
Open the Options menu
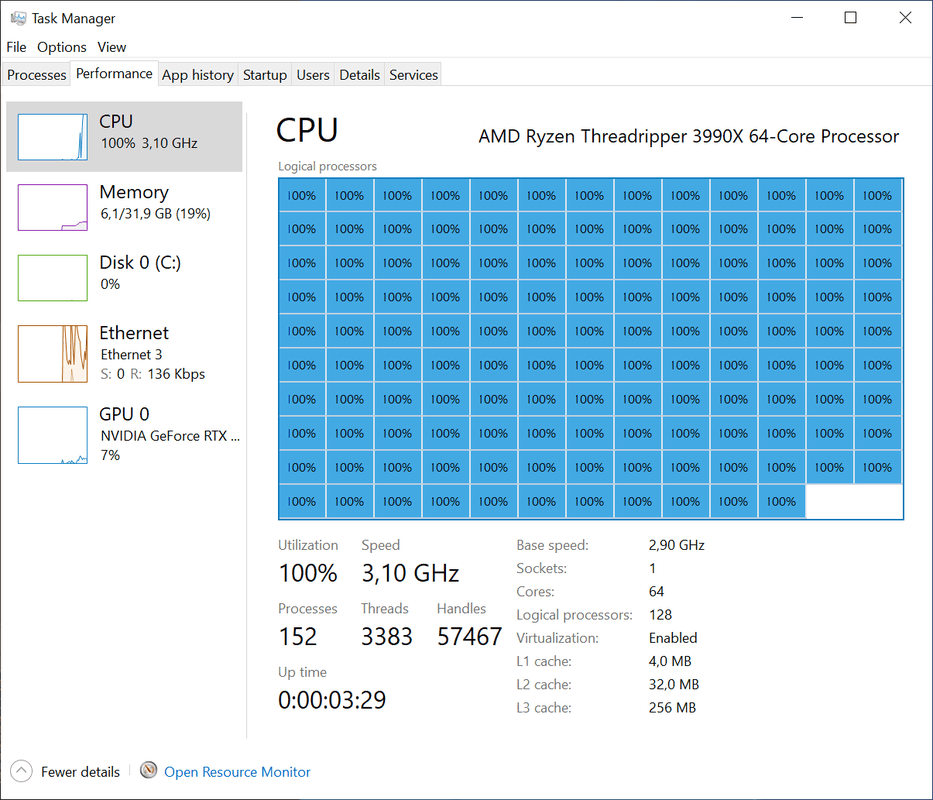pos(61,47)
